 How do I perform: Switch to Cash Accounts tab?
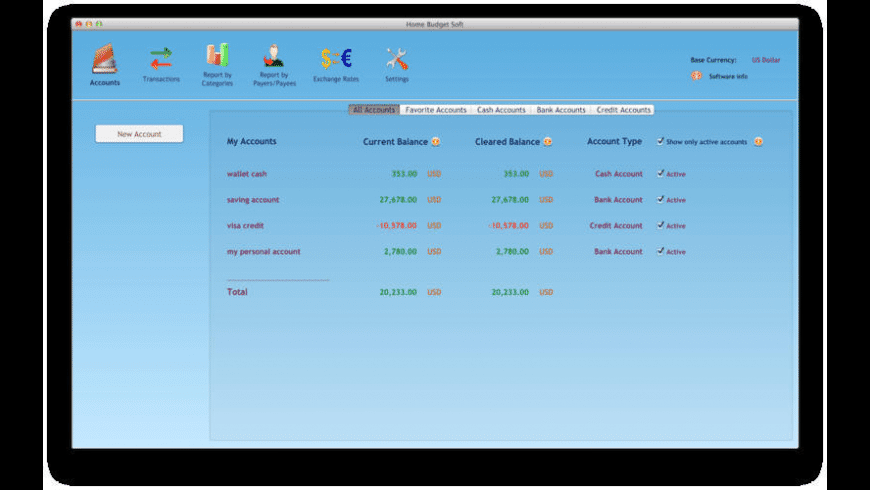(501, 110)
